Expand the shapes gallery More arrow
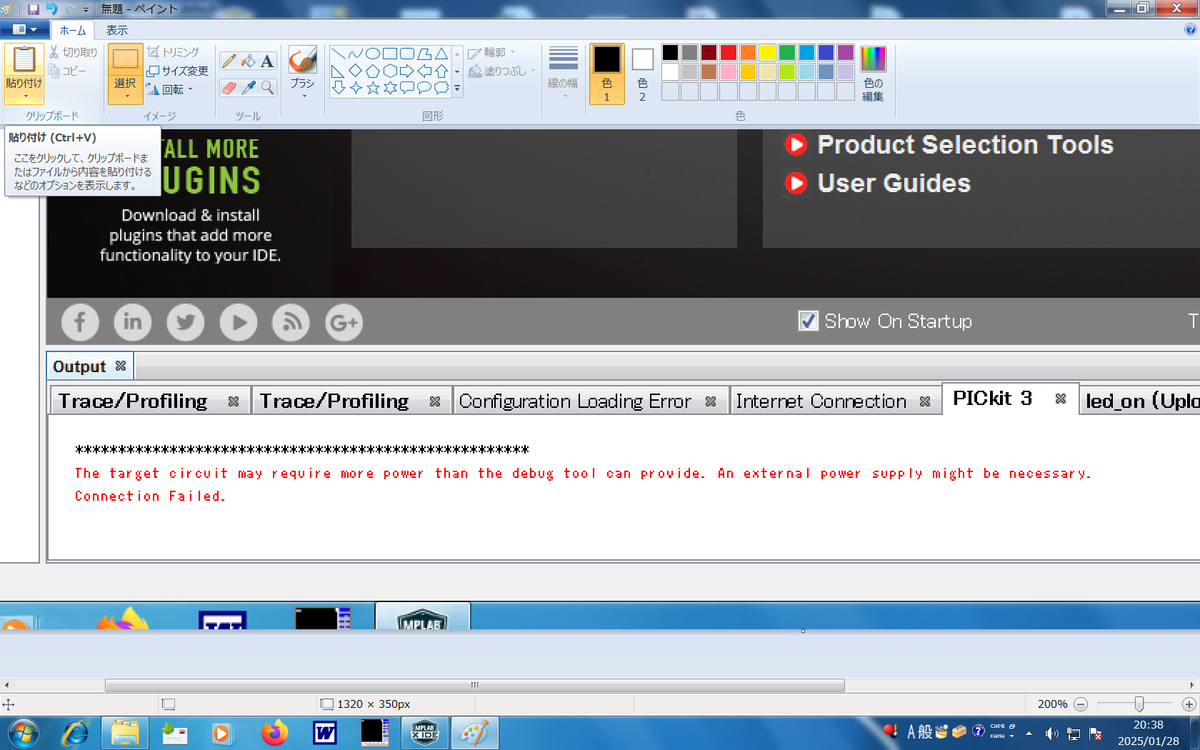Screen dimensions: 1200x750 tap(457, 88)
